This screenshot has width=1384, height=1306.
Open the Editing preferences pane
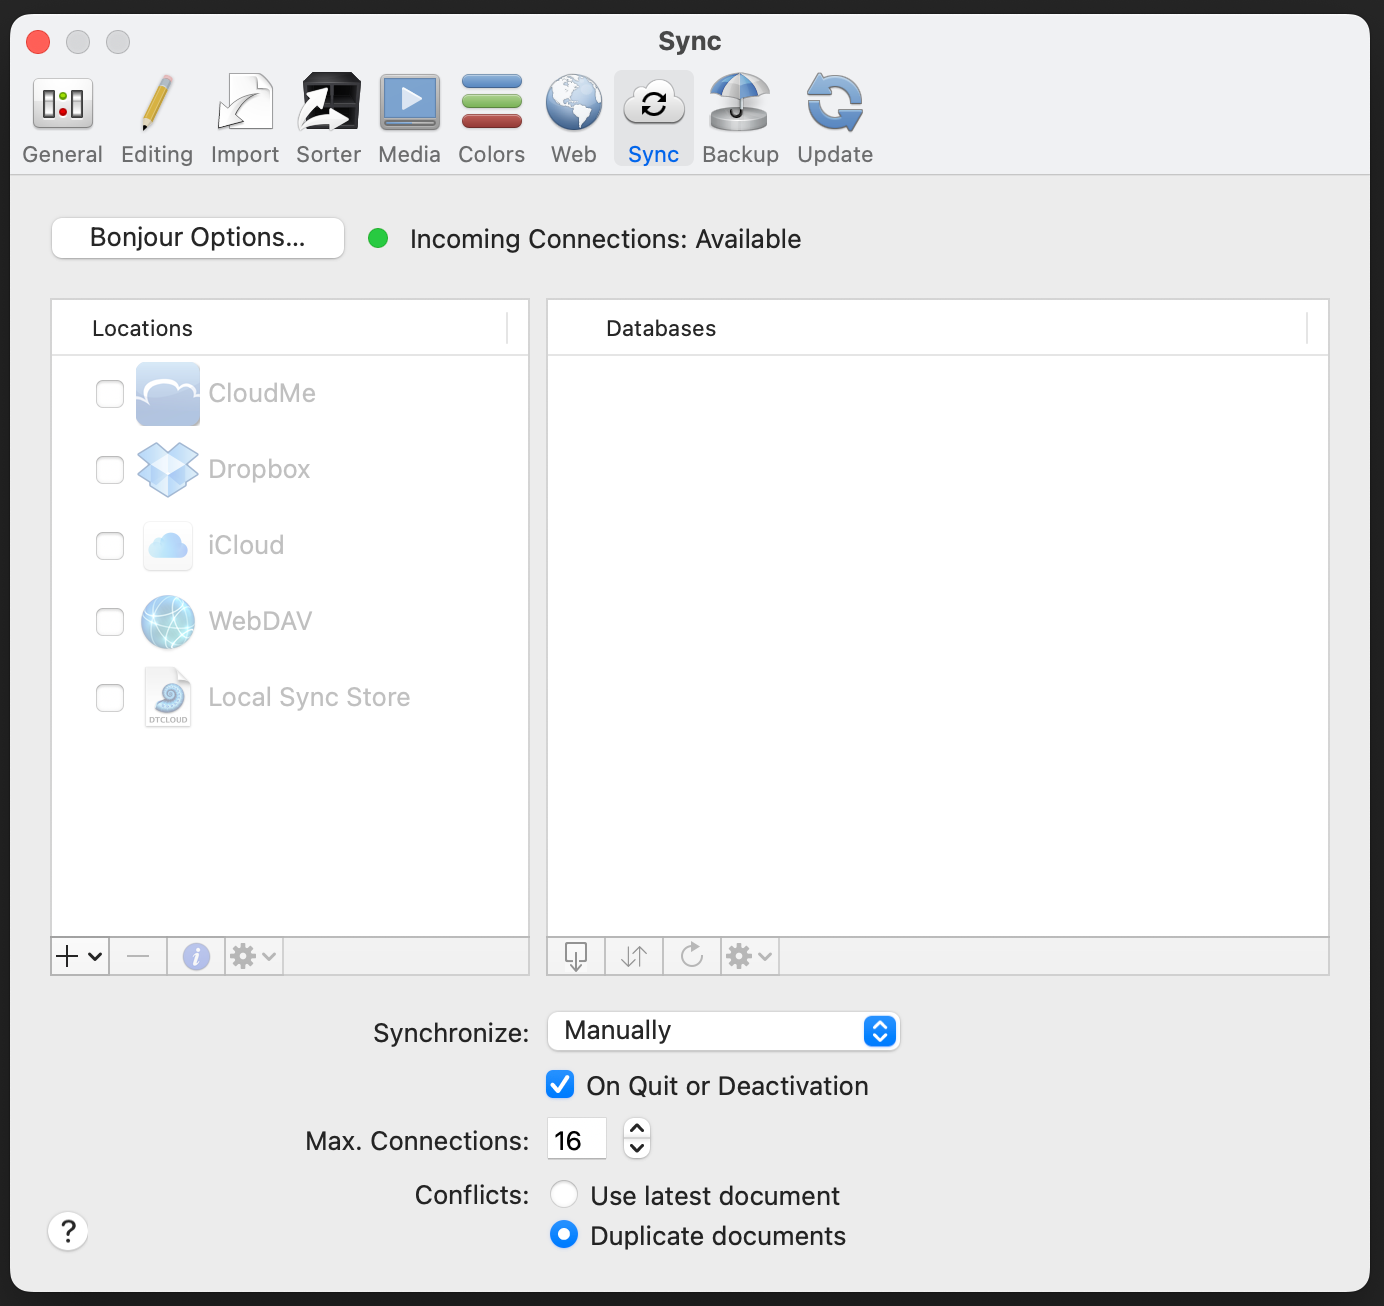click(x=156, y=119)
